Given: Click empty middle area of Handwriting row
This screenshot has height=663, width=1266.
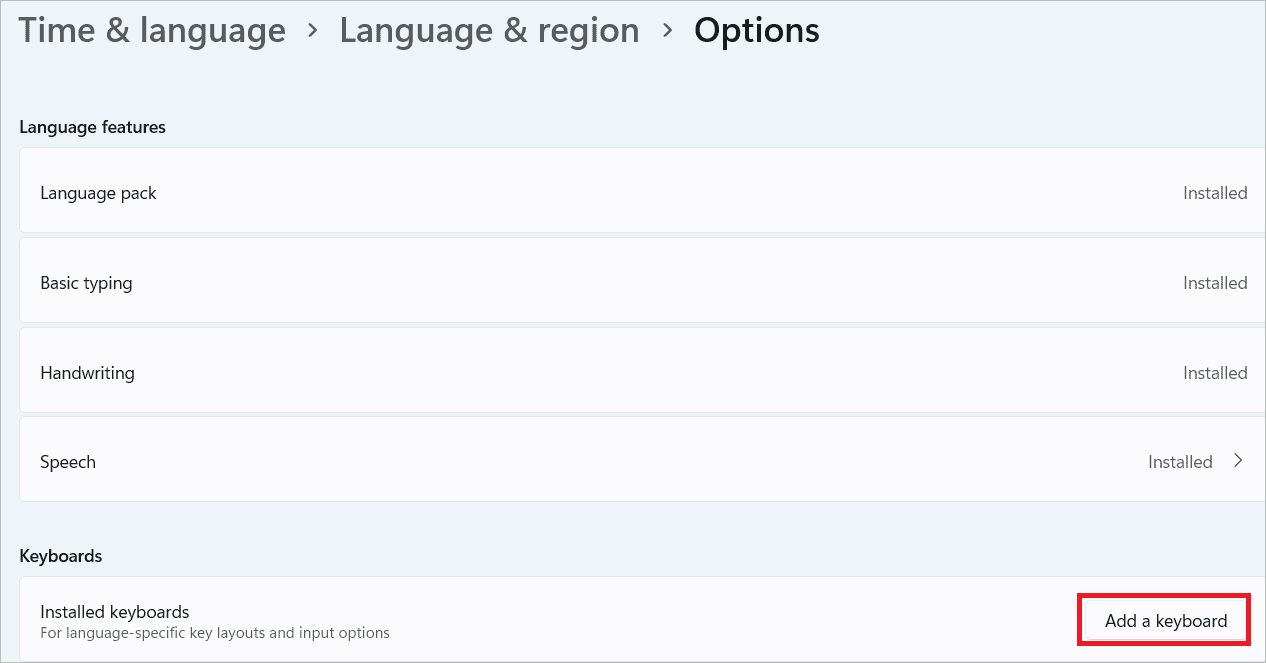Looking at the screenshot, I should point(640,373).
